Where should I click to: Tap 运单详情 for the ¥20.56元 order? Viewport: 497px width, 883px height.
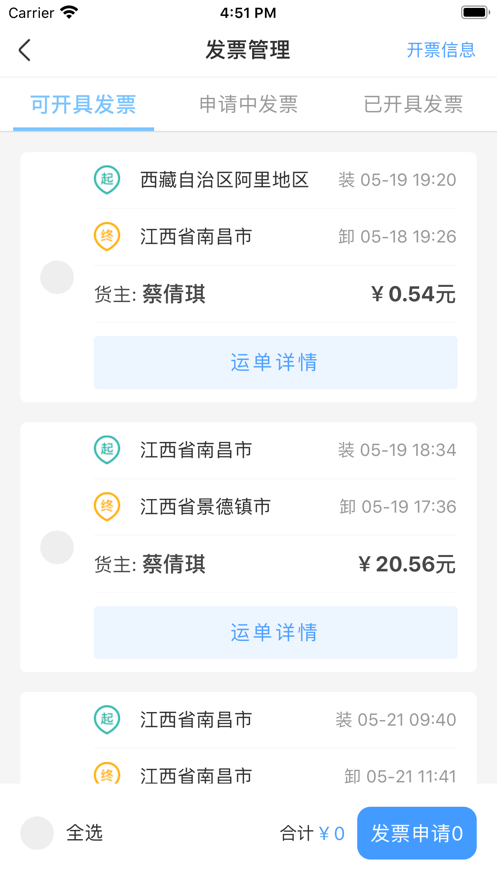(275, 632)
